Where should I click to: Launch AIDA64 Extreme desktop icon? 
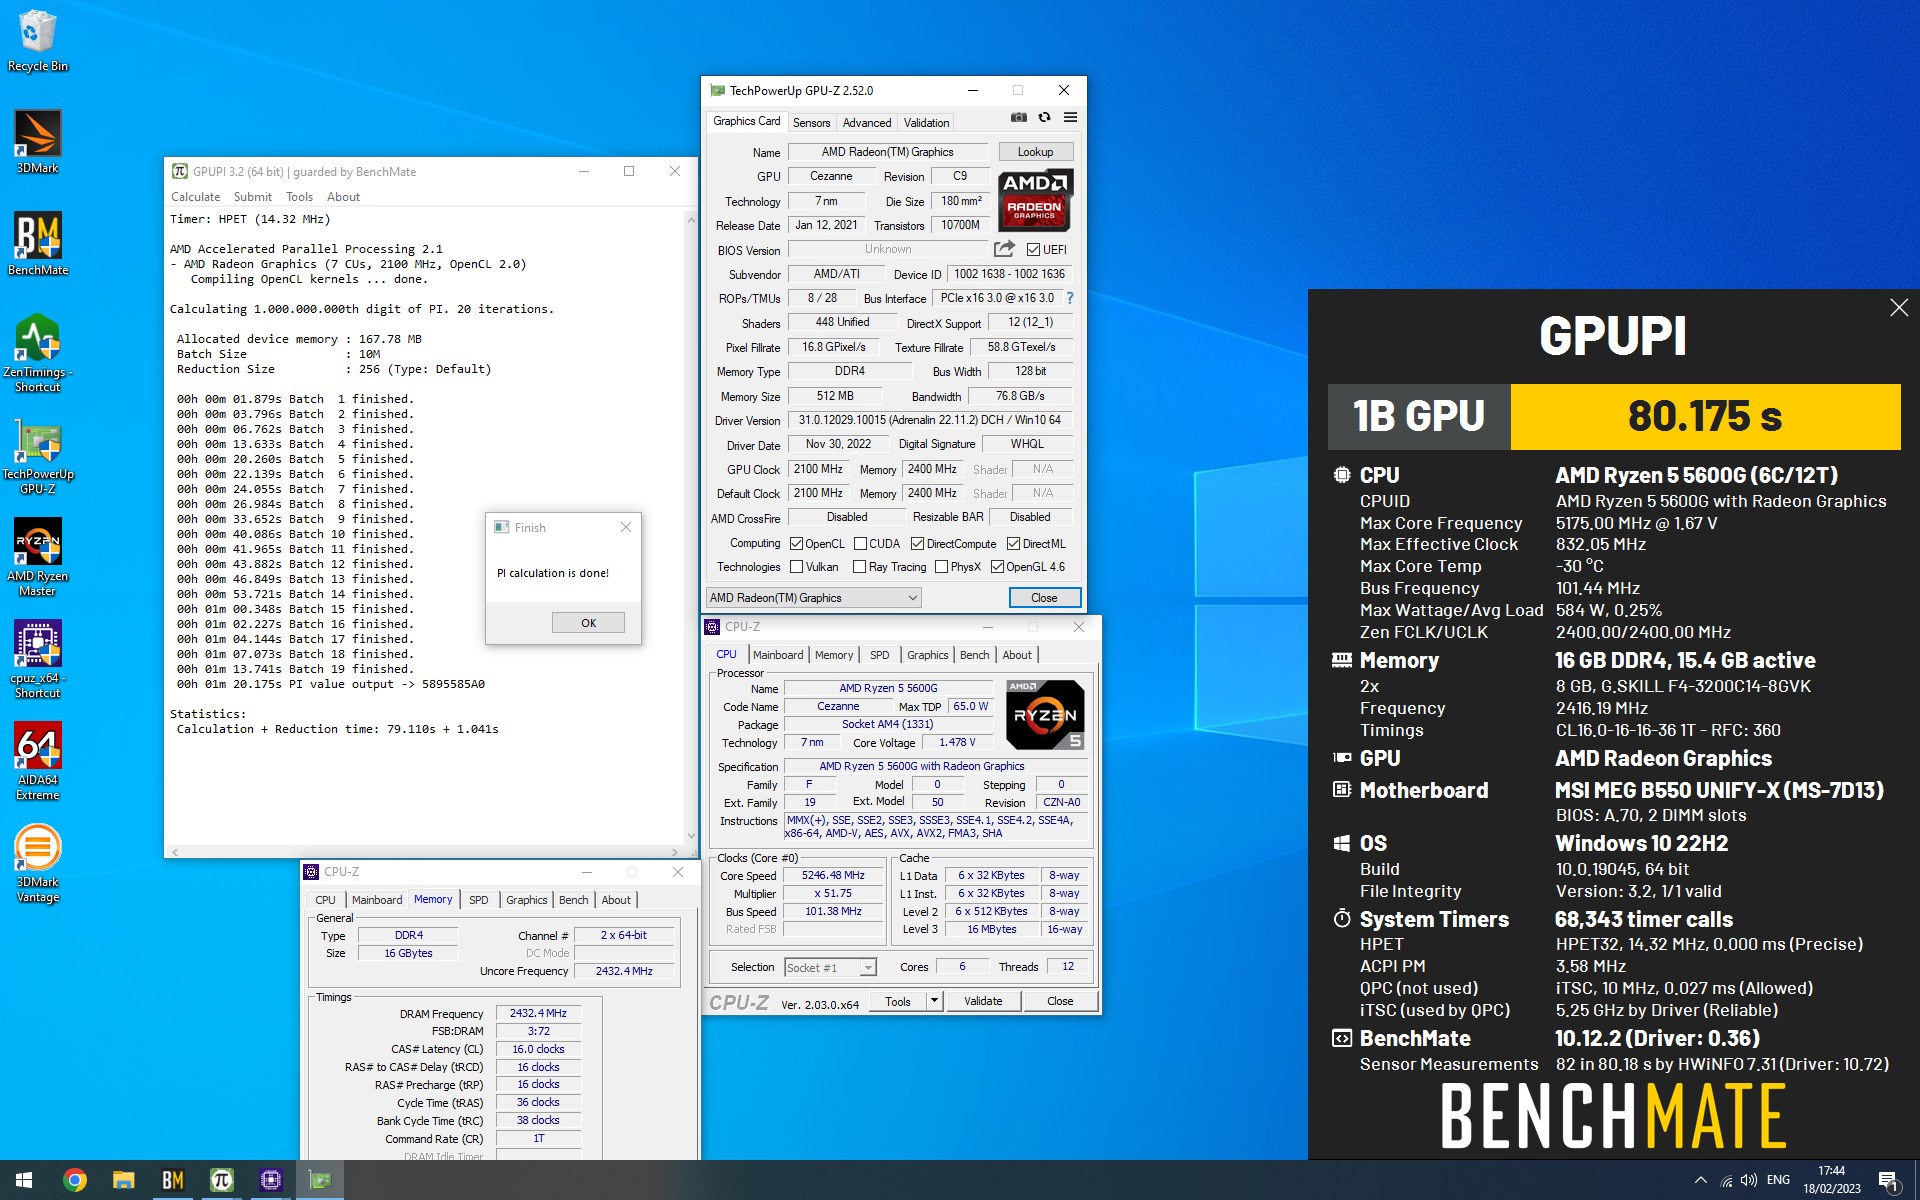coord(38,761)
